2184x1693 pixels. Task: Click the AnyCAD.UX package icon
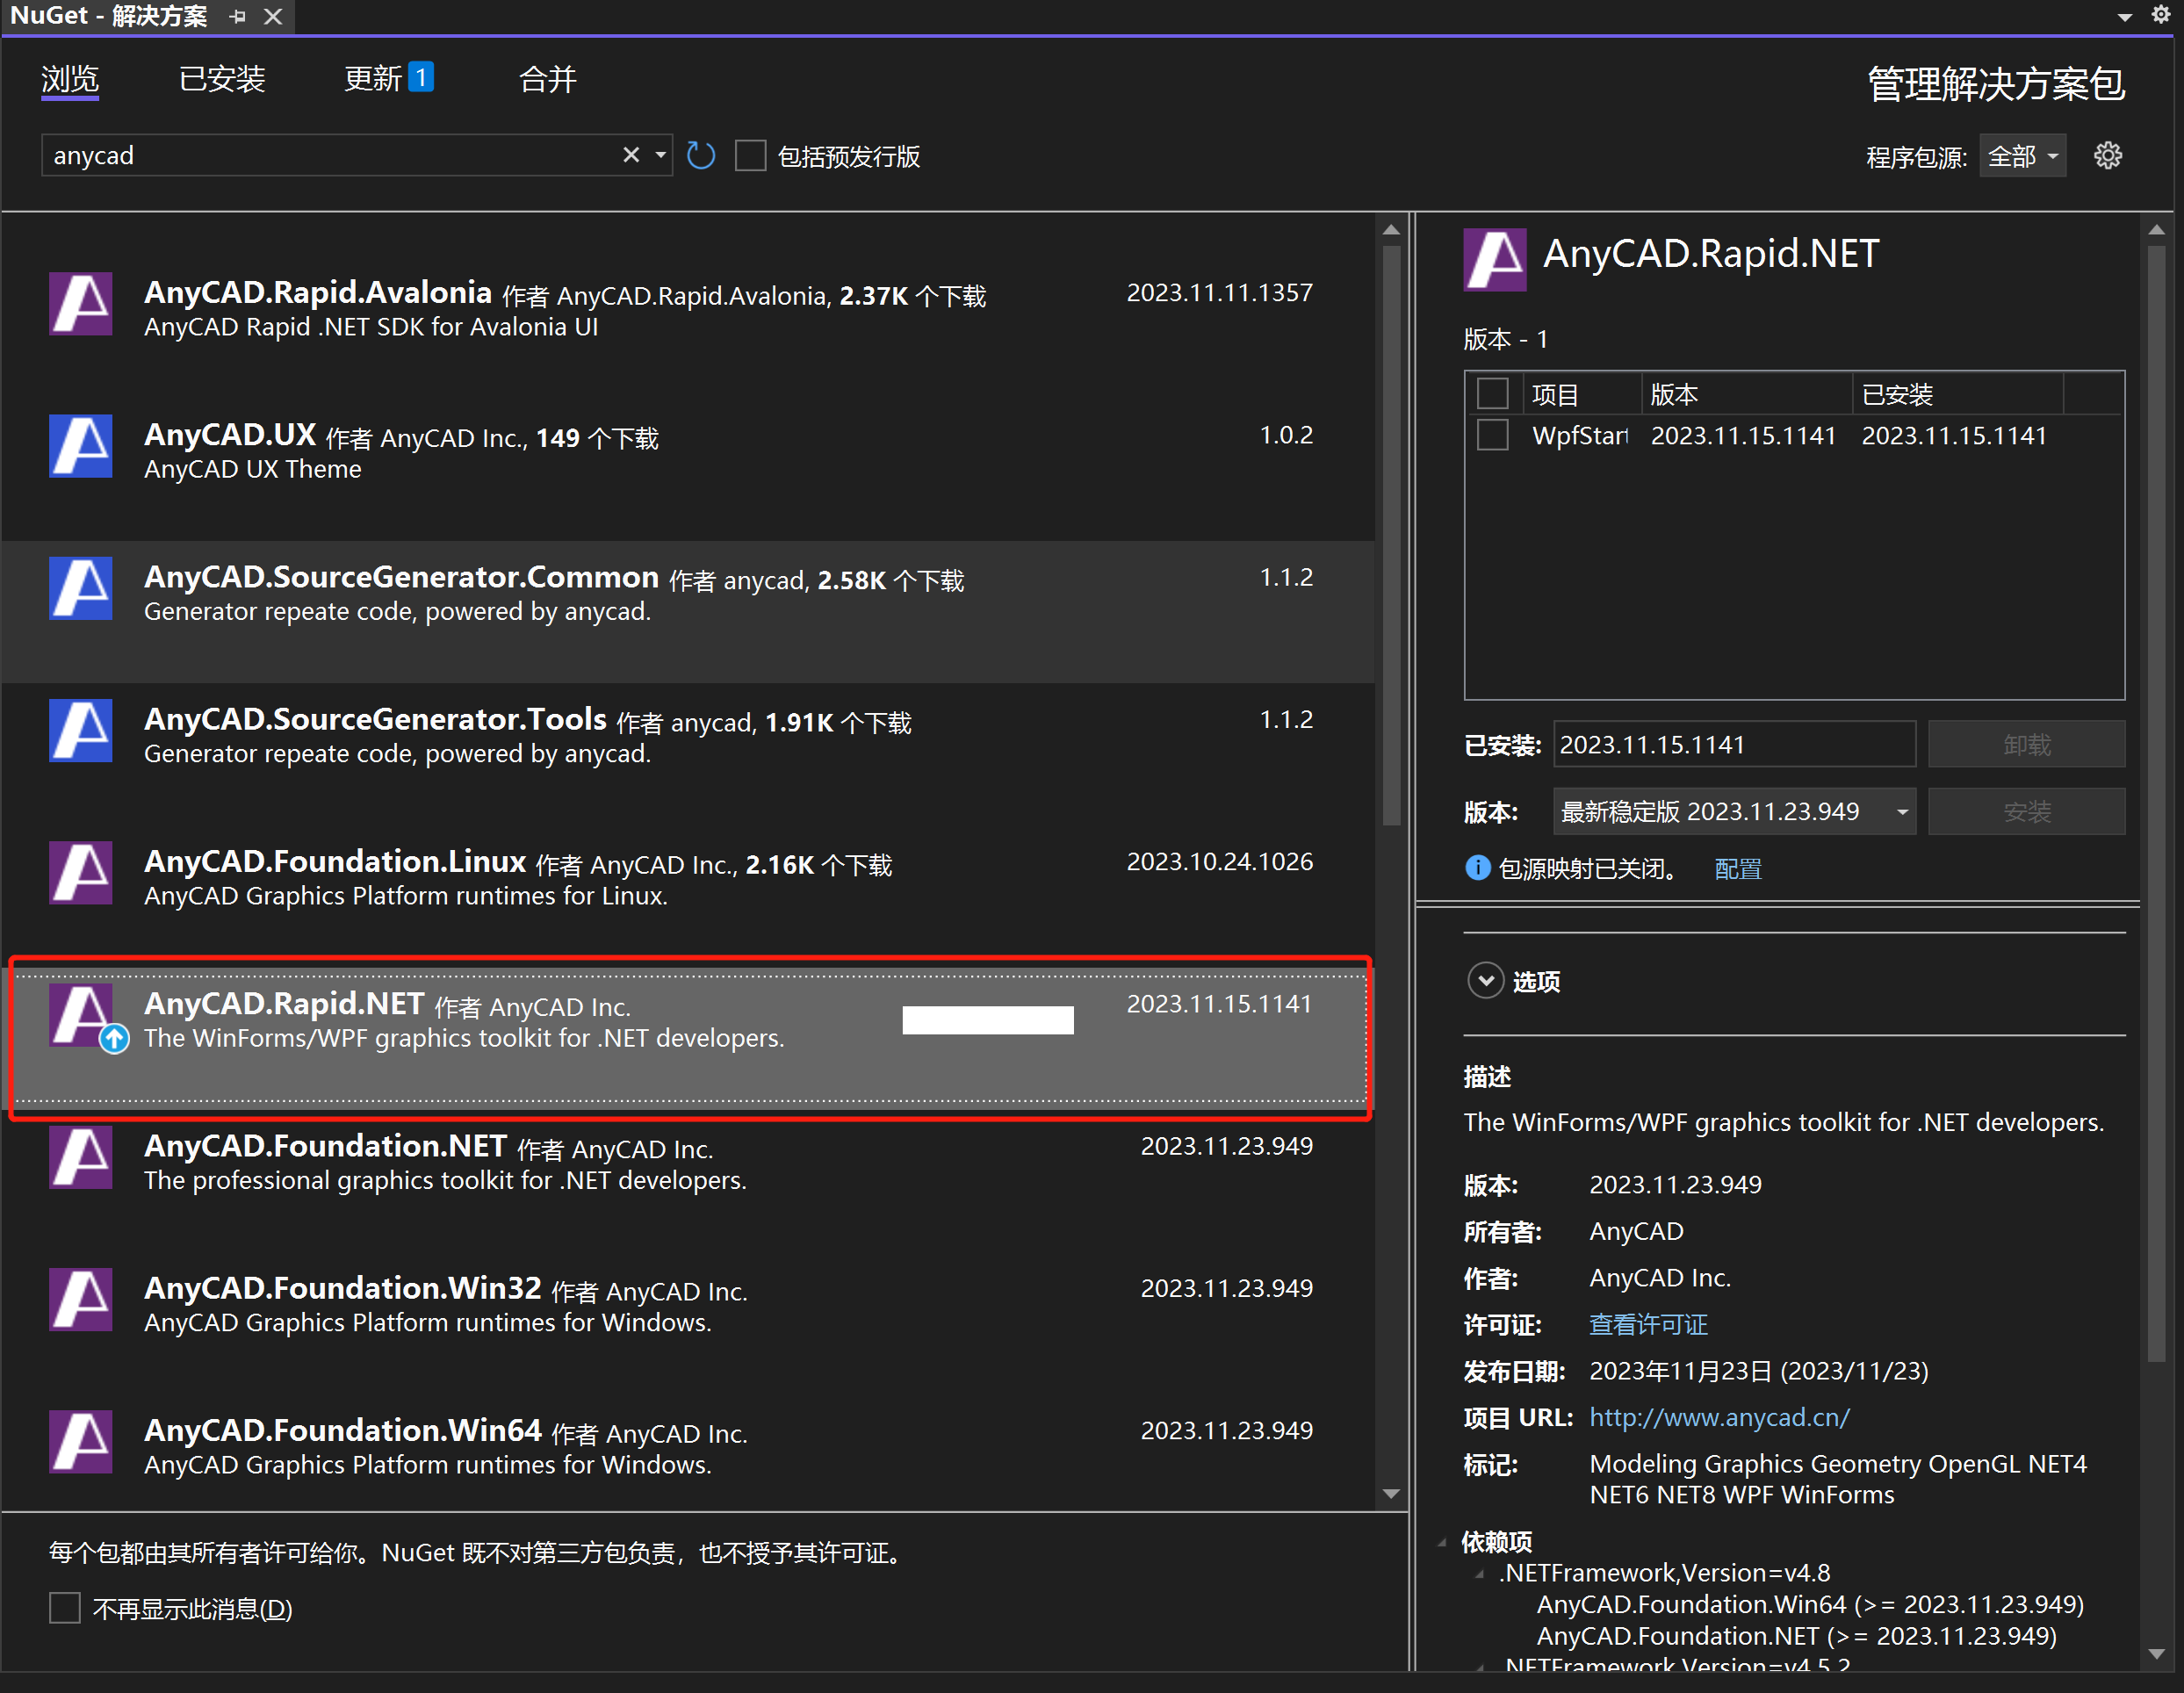click(81, 446)
